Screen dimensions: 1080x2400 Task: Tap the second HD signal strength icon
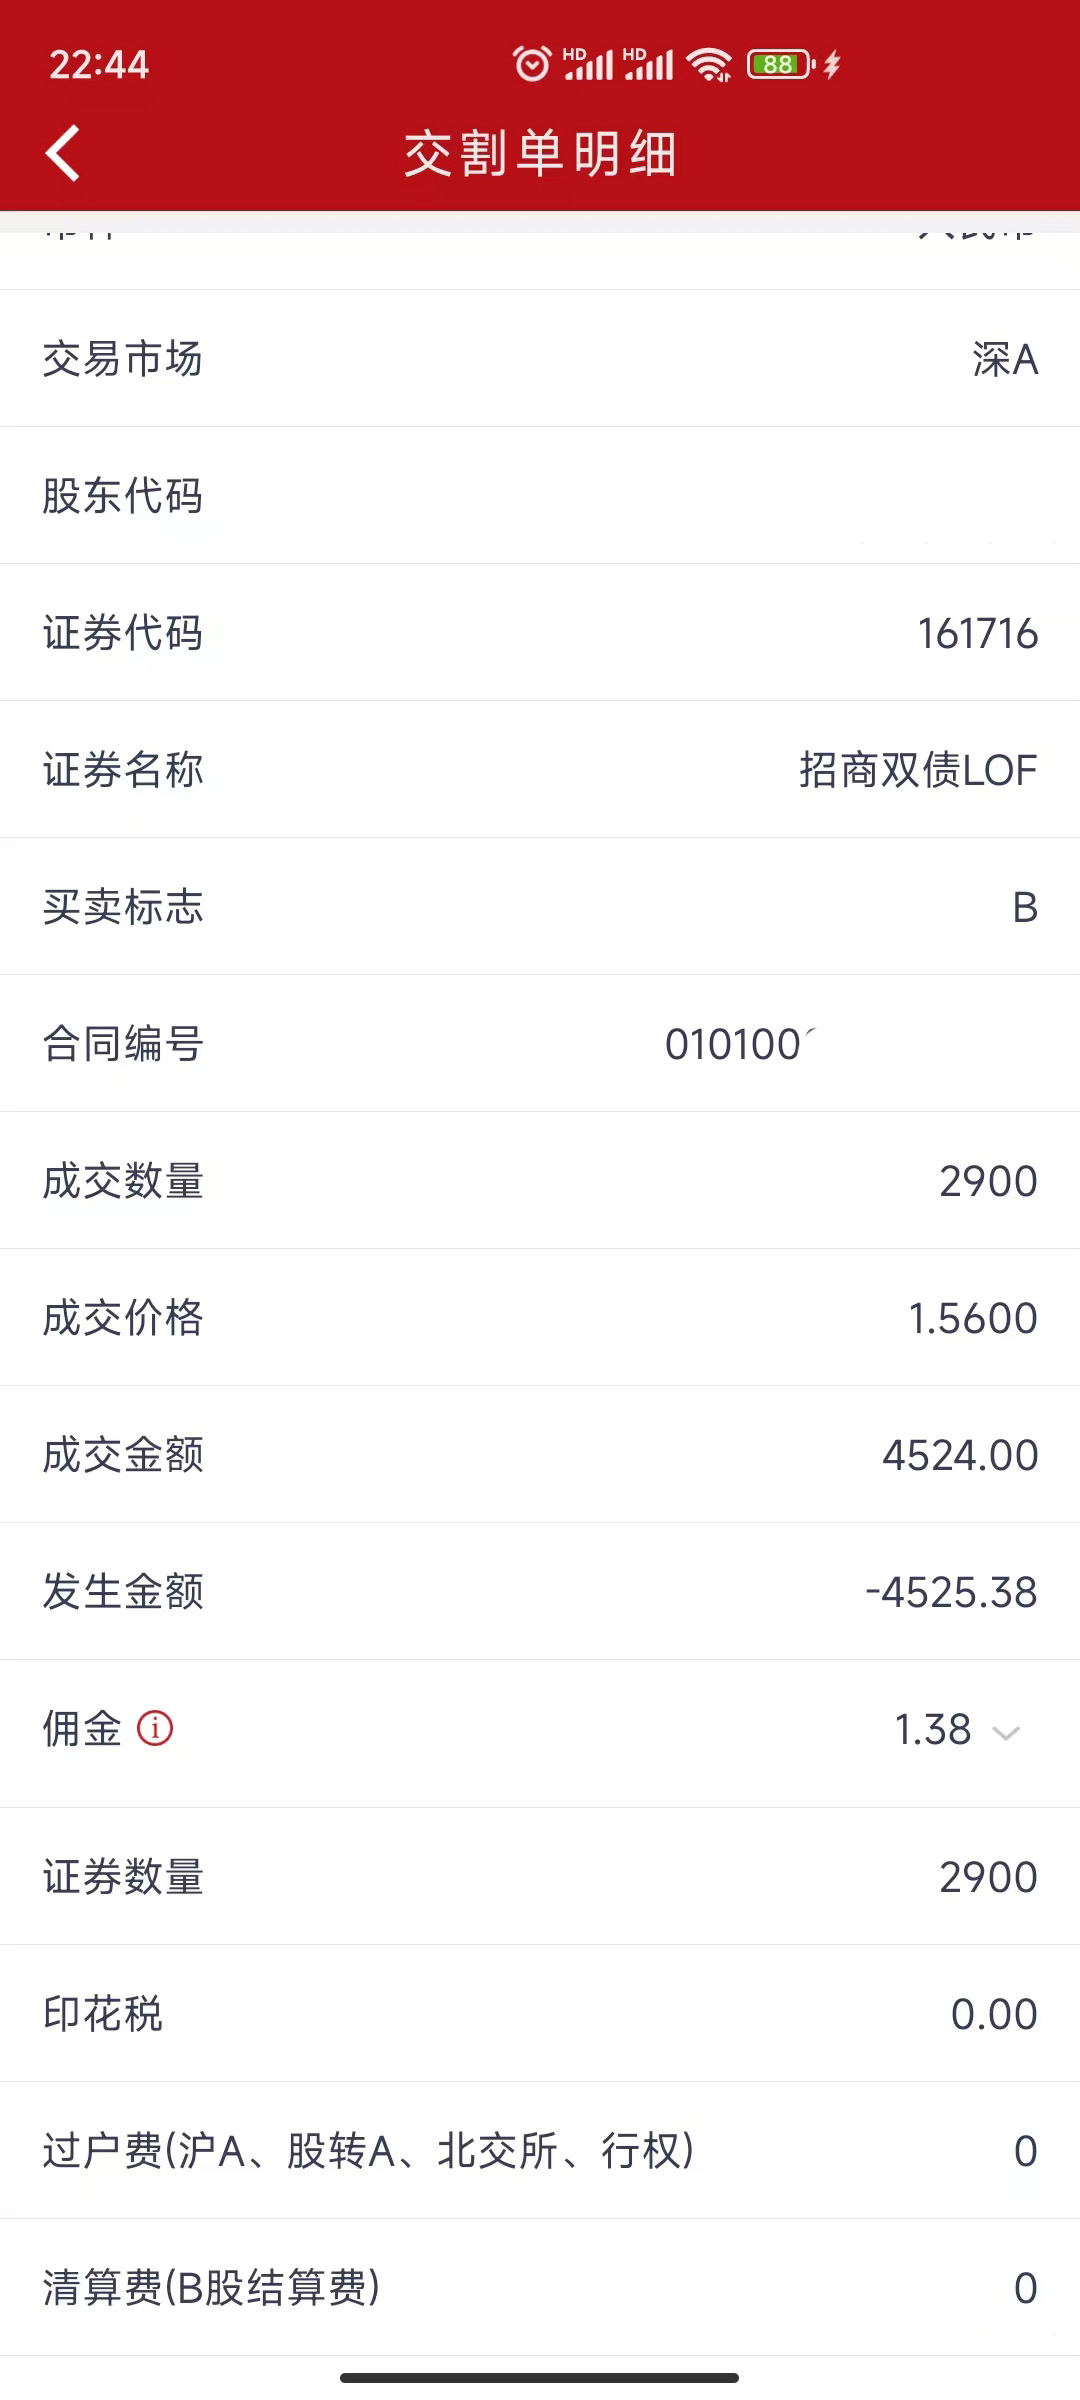648,64
